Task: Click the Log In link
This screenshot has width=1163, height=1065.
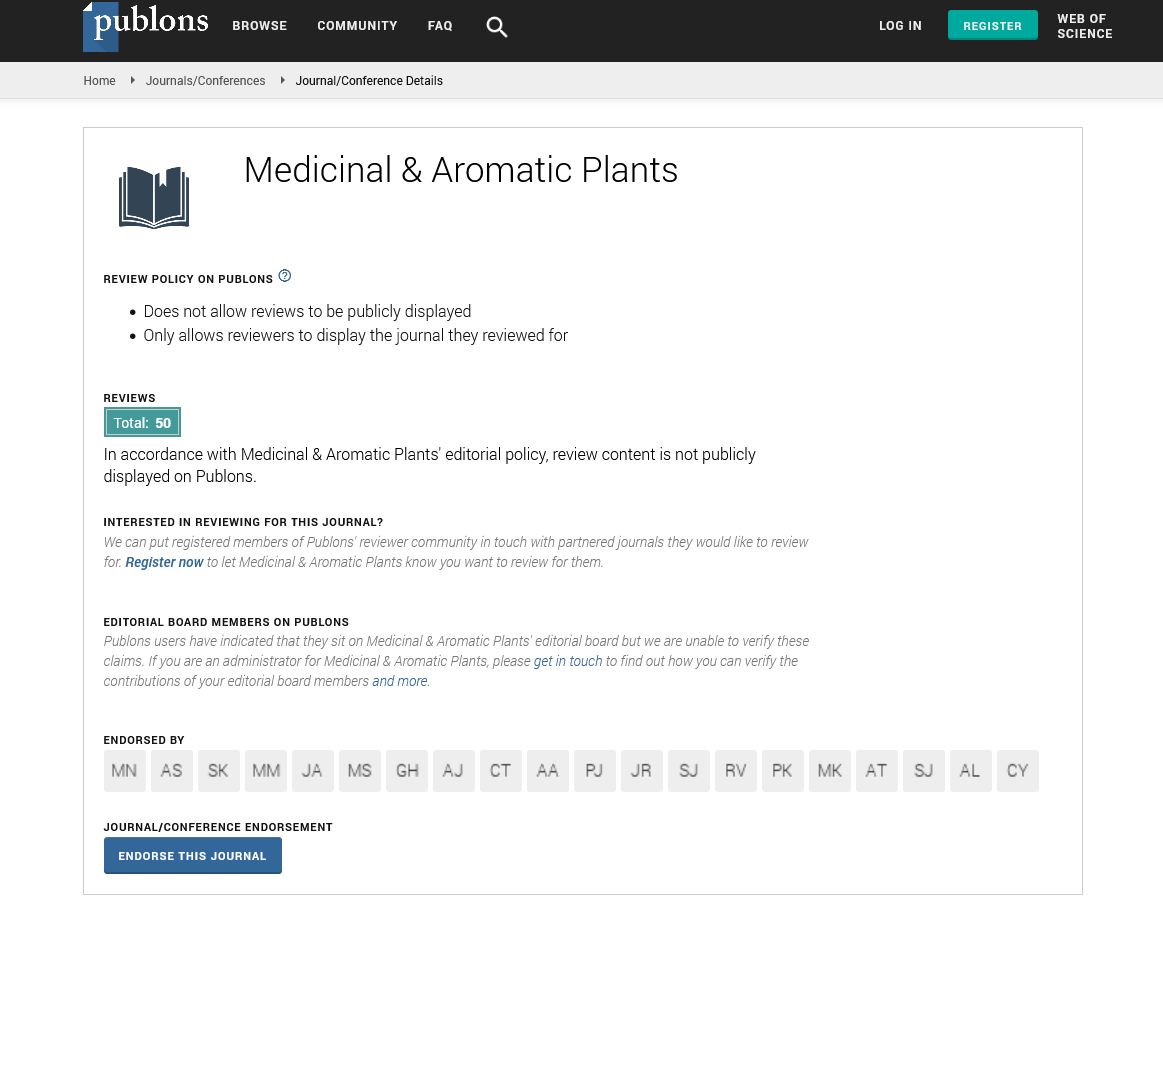Action: click(x=900, y=26)
